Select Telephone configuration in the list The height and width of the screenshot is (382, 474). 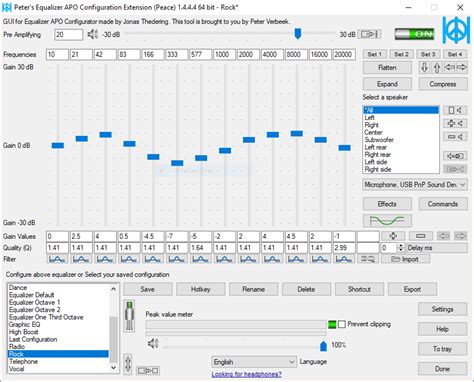(x=58, y=361)
